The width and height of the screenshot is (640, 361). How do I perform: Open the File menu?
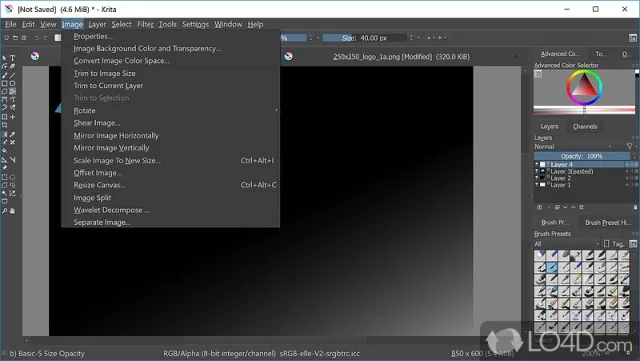click(x=11, y=25)
